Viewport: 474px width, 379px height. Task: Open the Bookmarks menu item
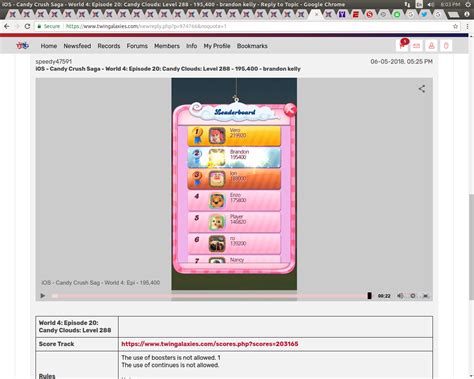252,46
